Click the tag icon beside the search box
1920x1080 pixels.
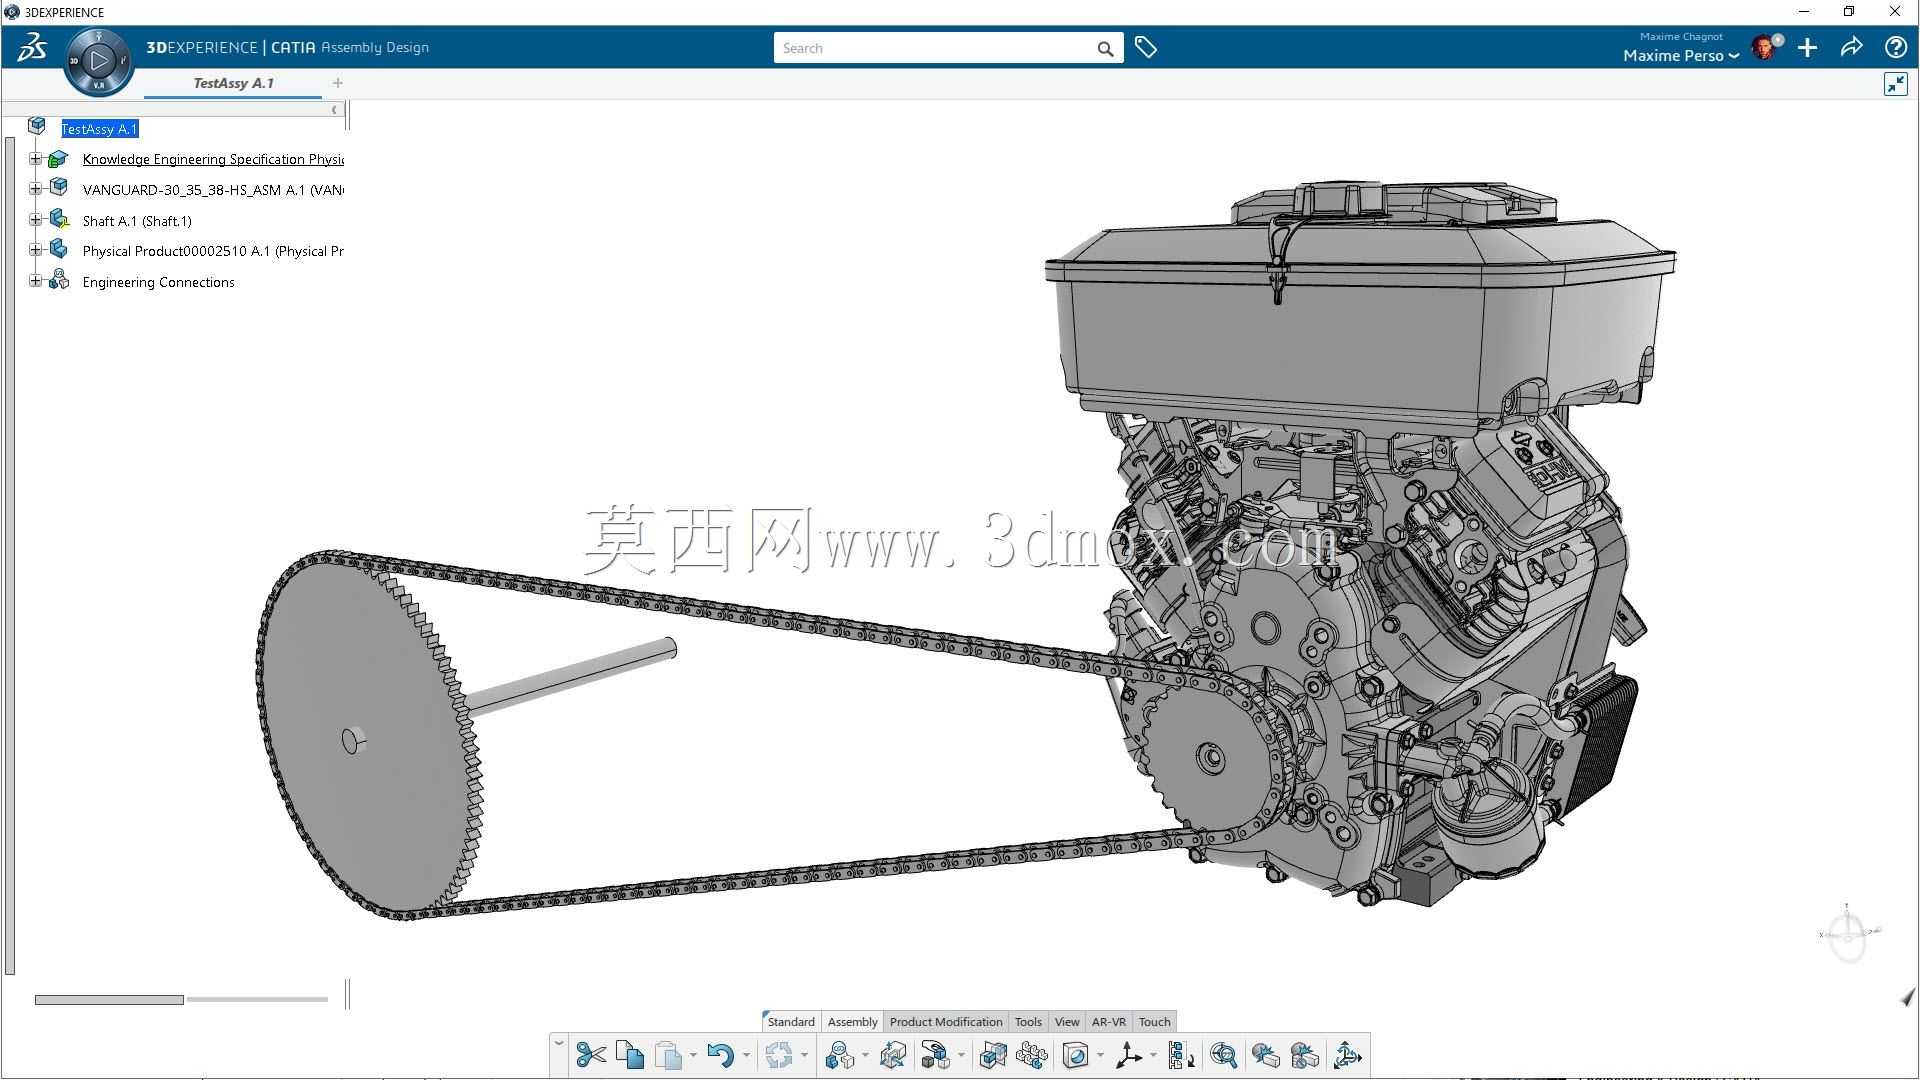coord(1146,47)
